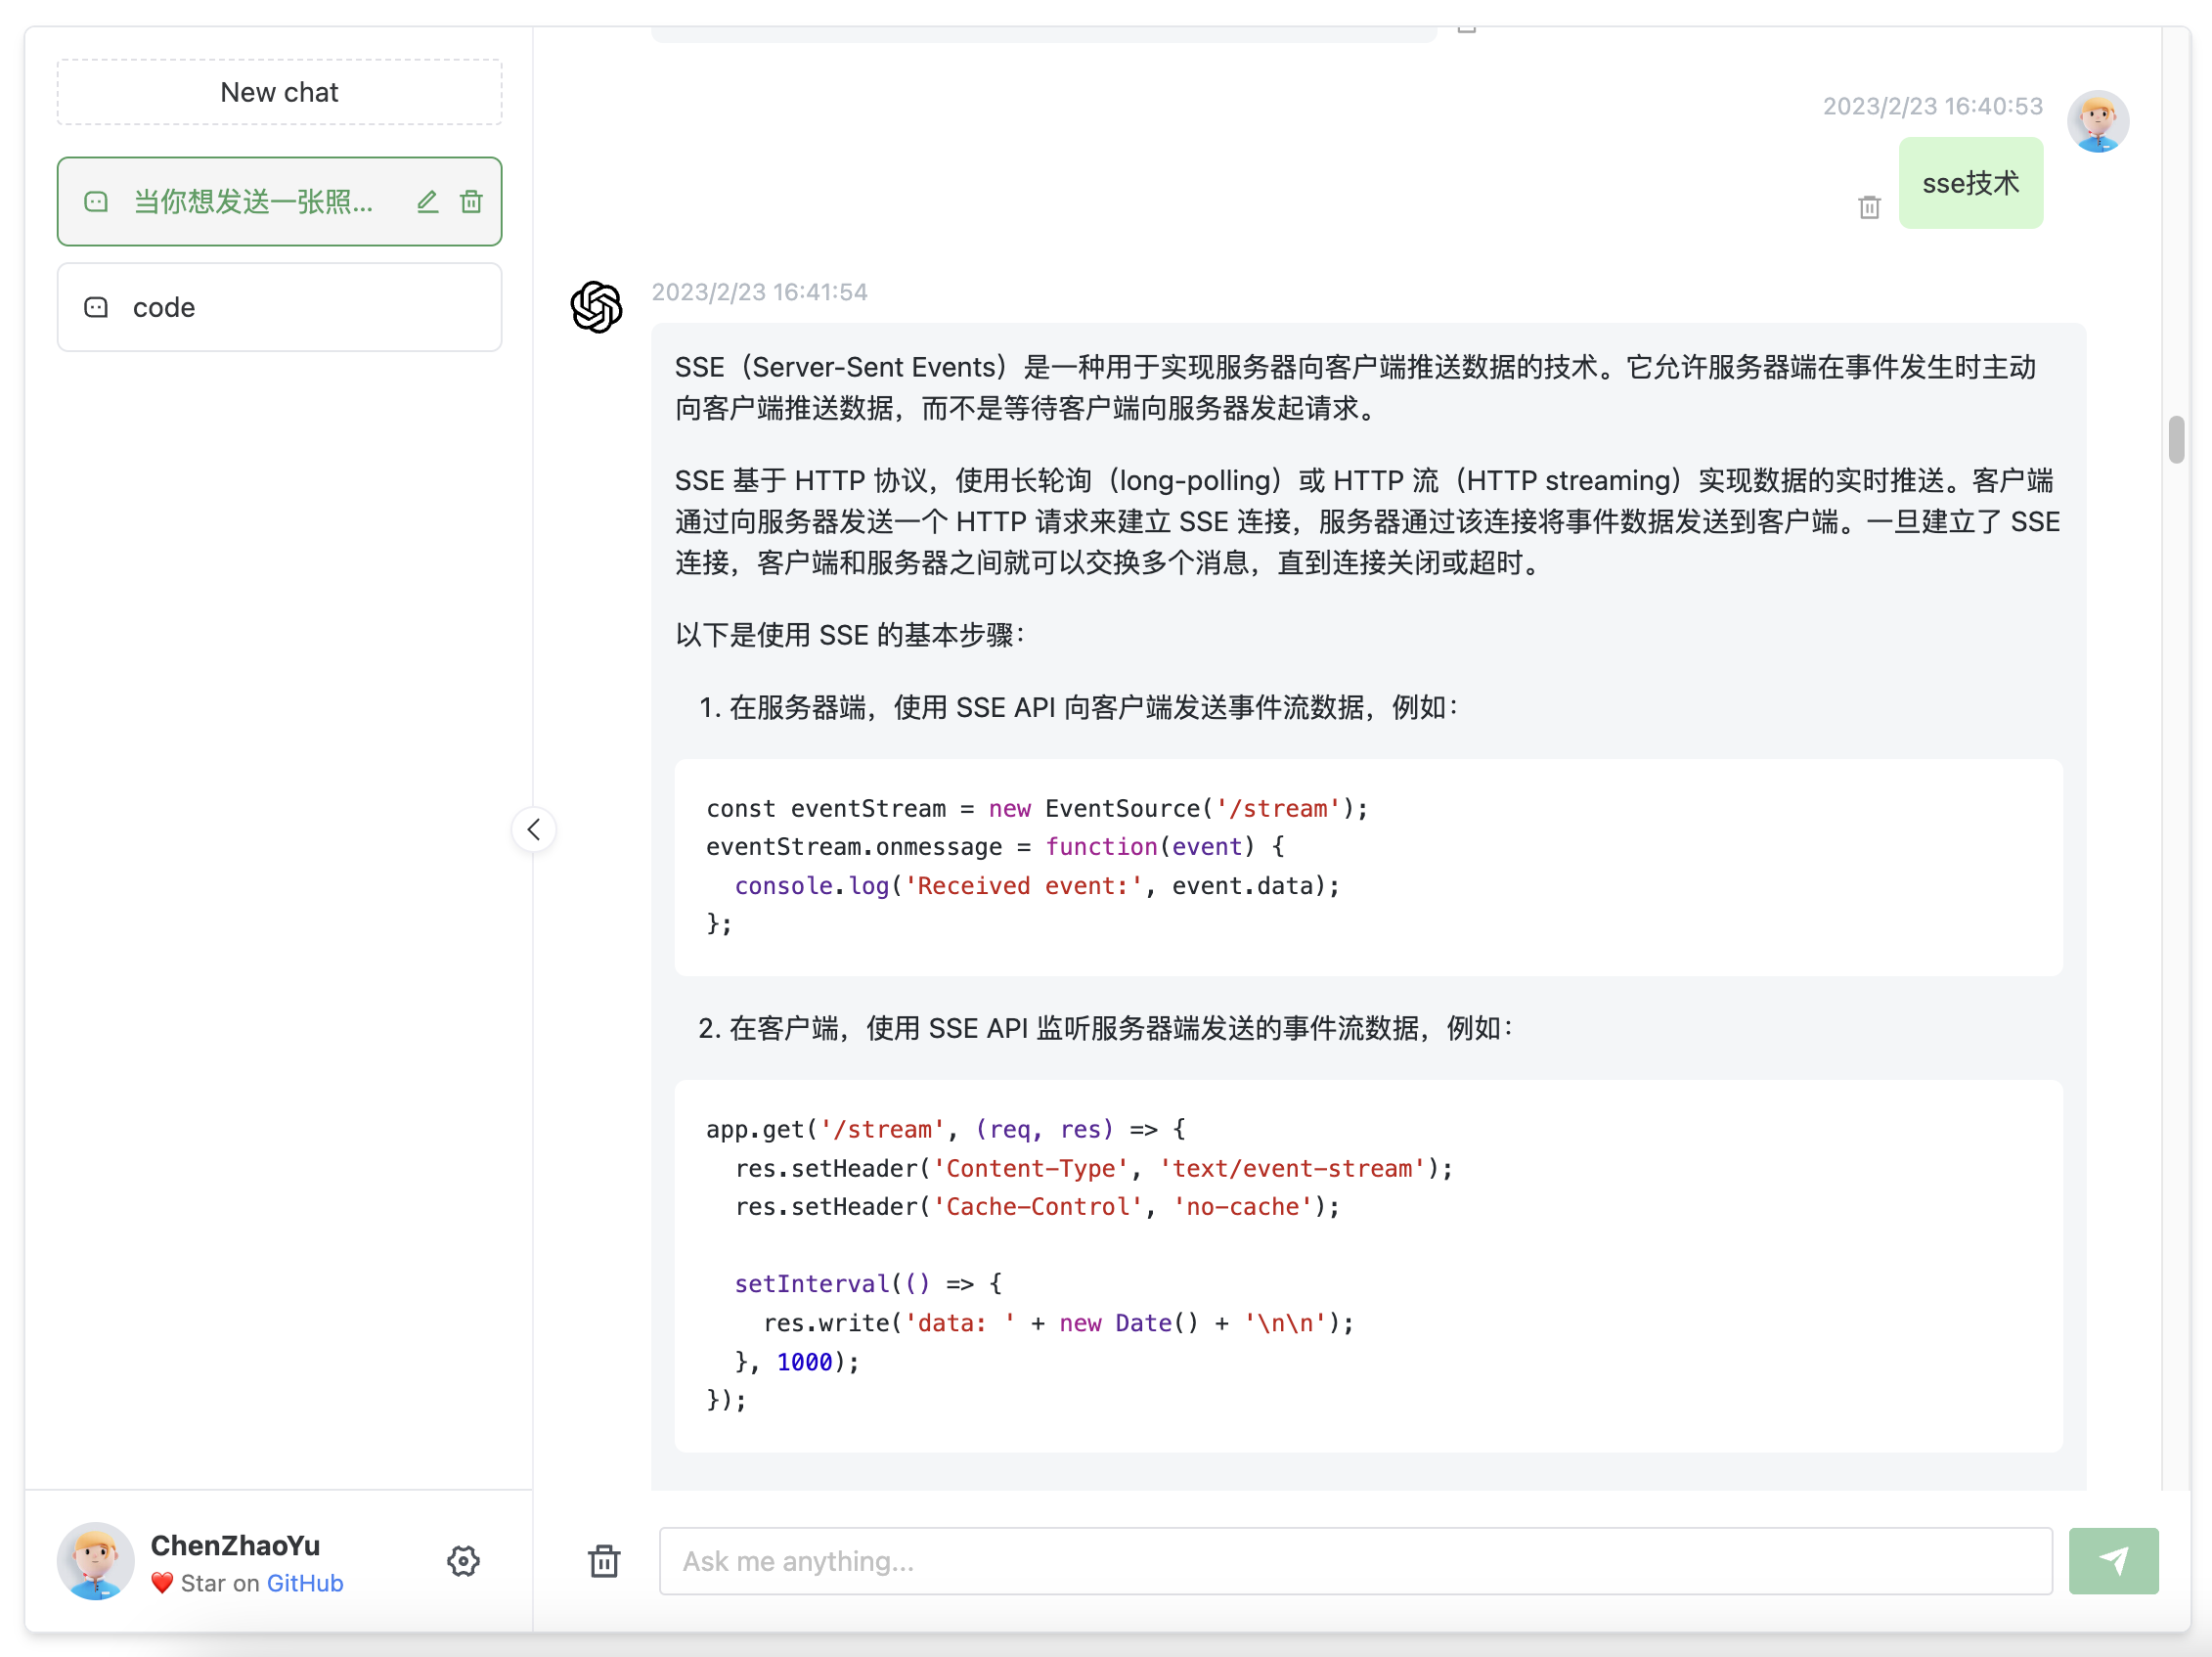
Task: Click the edit pencil icon on the active chat
Action: tap(427, 202)
